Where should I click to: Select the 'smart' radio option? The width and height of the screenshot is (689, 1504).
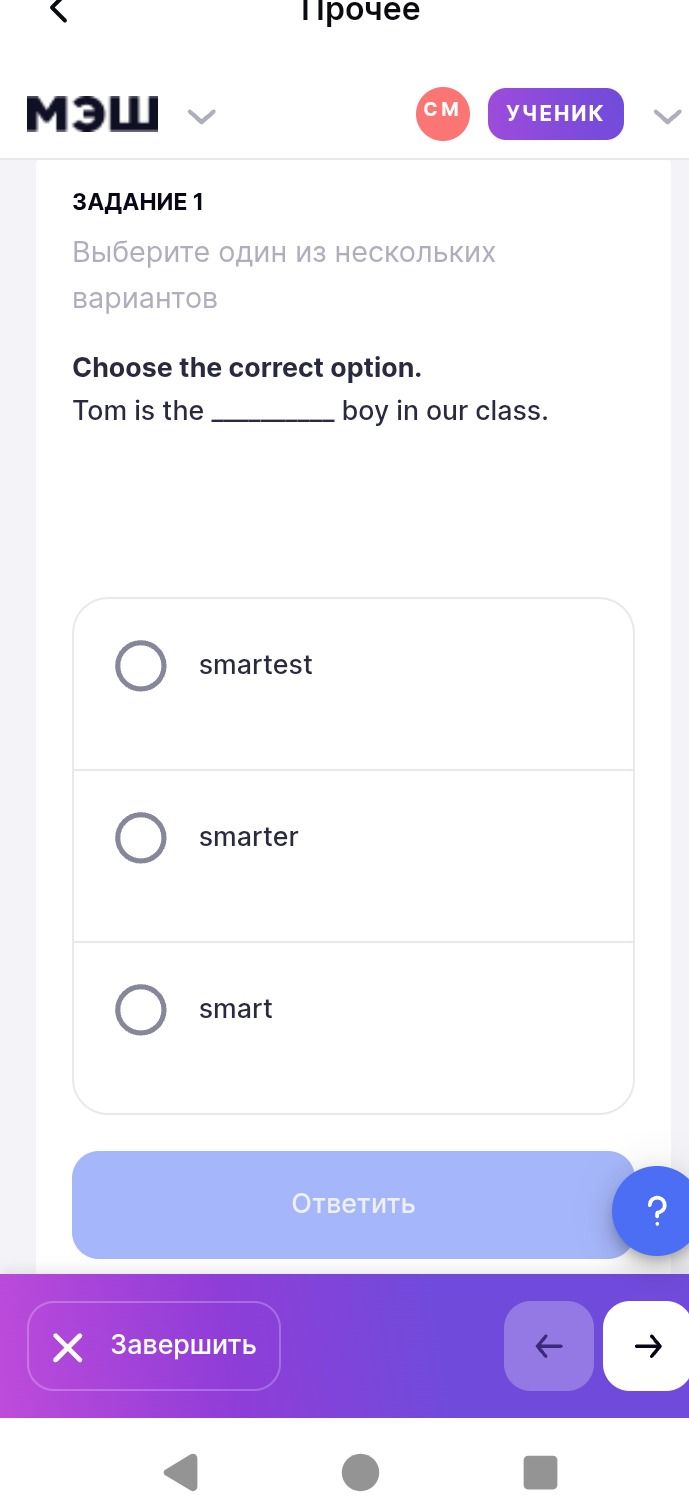pyautogui.click(x=140, y=1010)
